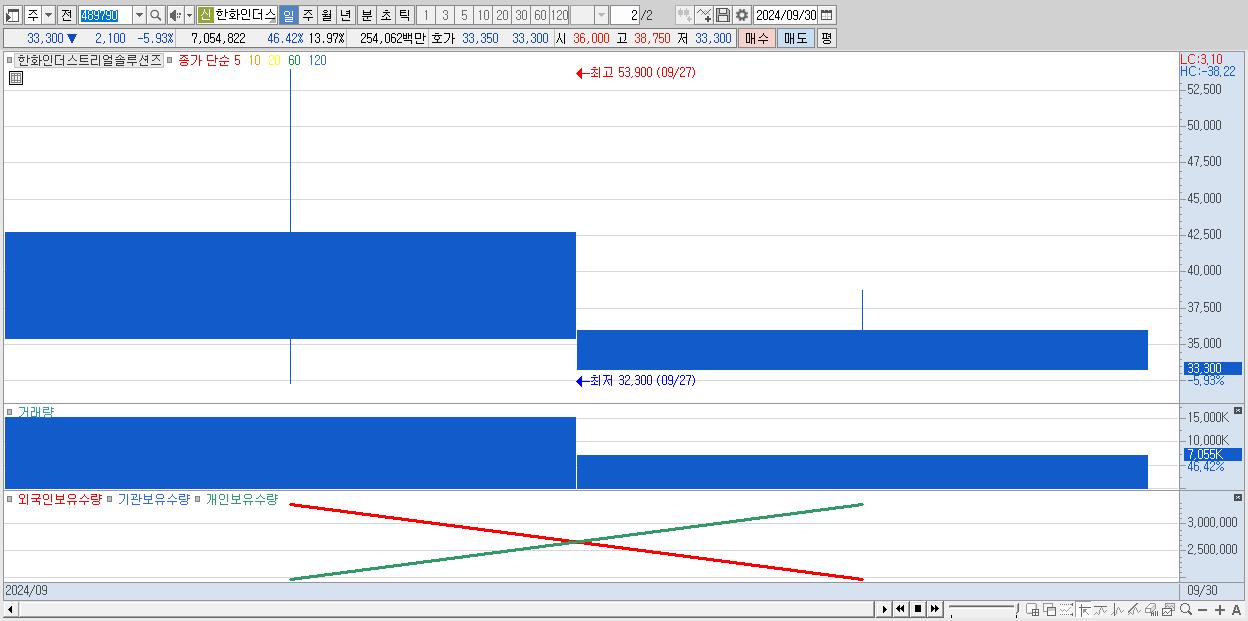Click the trend line pencil icon
This screenshot has width=1248, height=621.
pyautogui.click(x=1134, y=610)
